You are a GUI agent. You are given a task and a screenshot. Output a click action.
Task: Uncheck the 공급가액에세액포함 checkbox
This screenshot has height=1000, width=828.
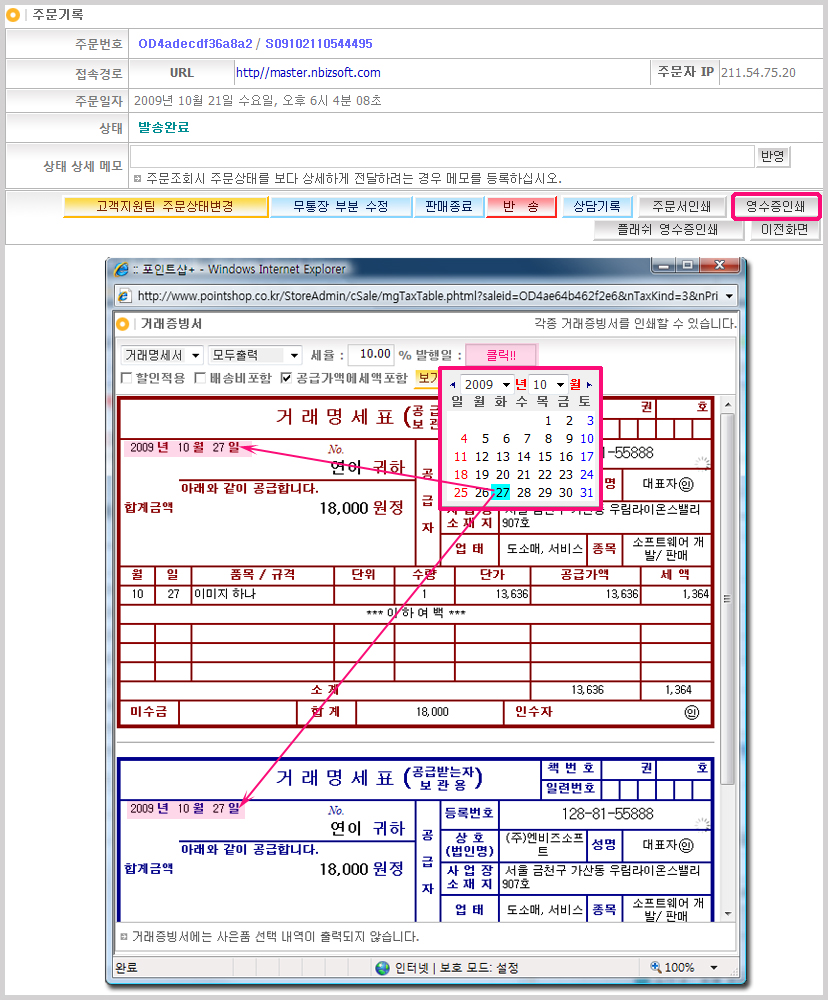coord(287,378)
